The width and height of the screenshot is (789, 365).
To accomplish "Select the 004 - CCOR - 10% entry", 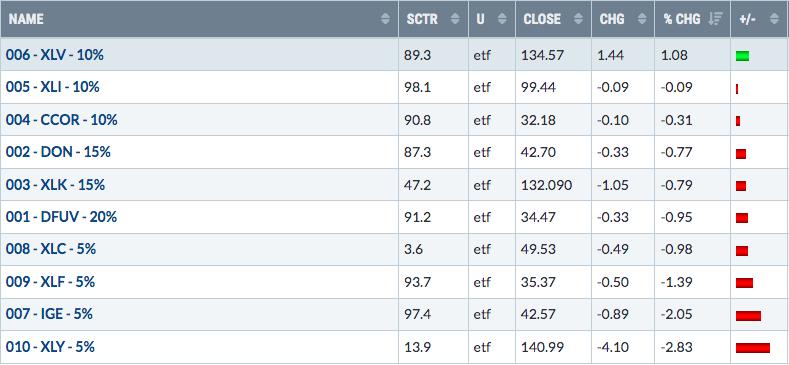I will click(x=61, y=120).
